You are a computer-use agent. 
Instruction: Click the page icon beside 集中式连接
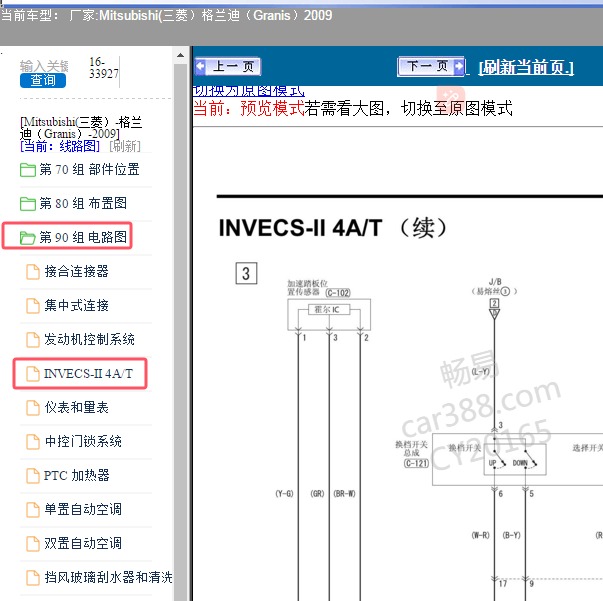(33, 306)
